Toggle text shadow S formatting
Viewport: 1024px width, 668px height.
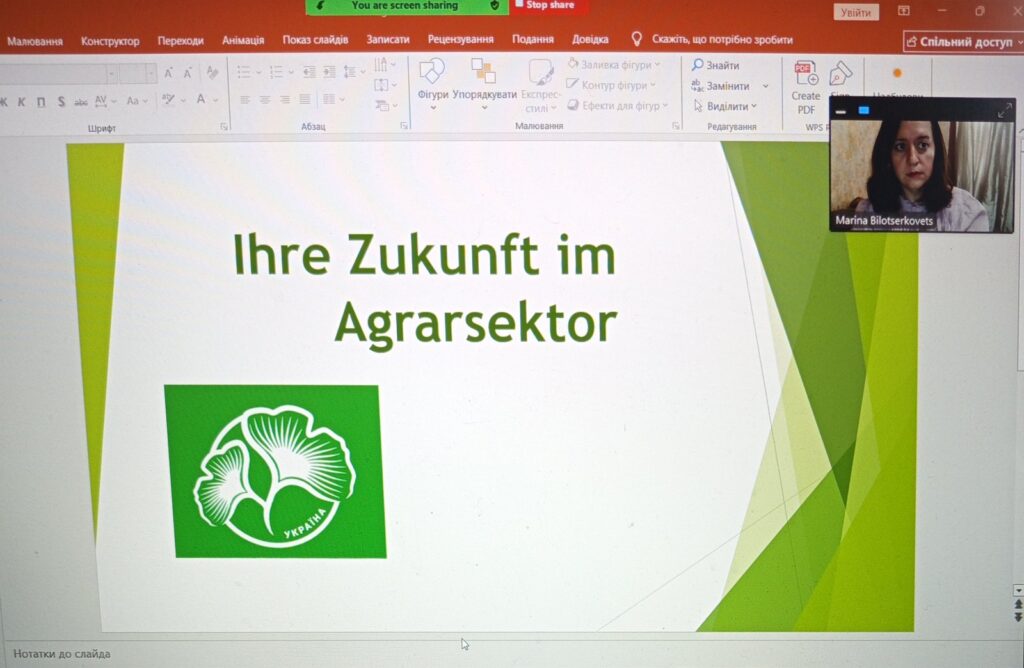point(61,101)
